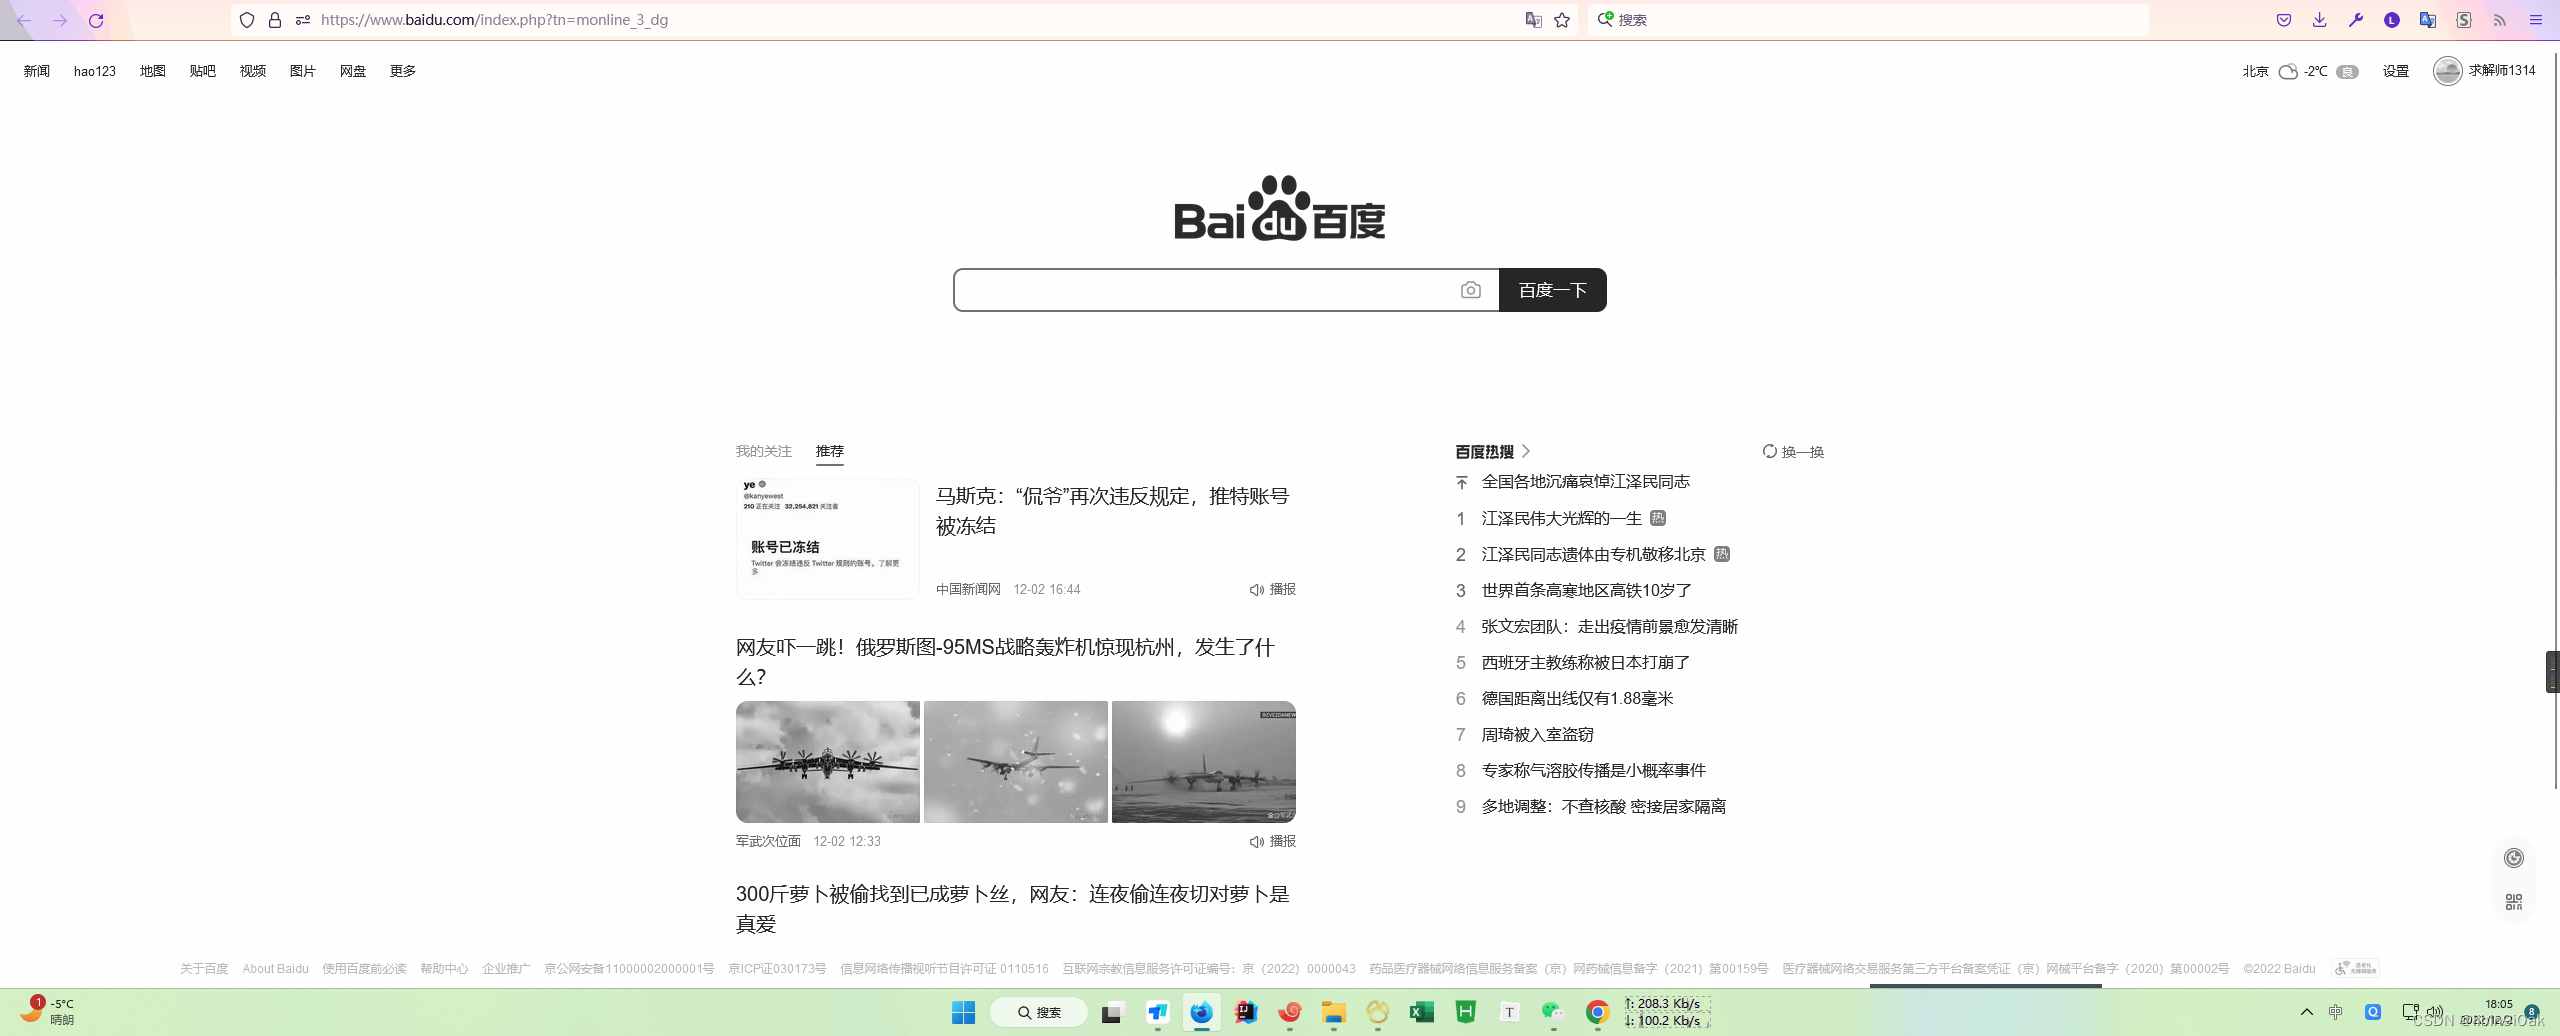Open the Windows Start menu
Viewport: 2560px width, 1036px height.
964,1013
